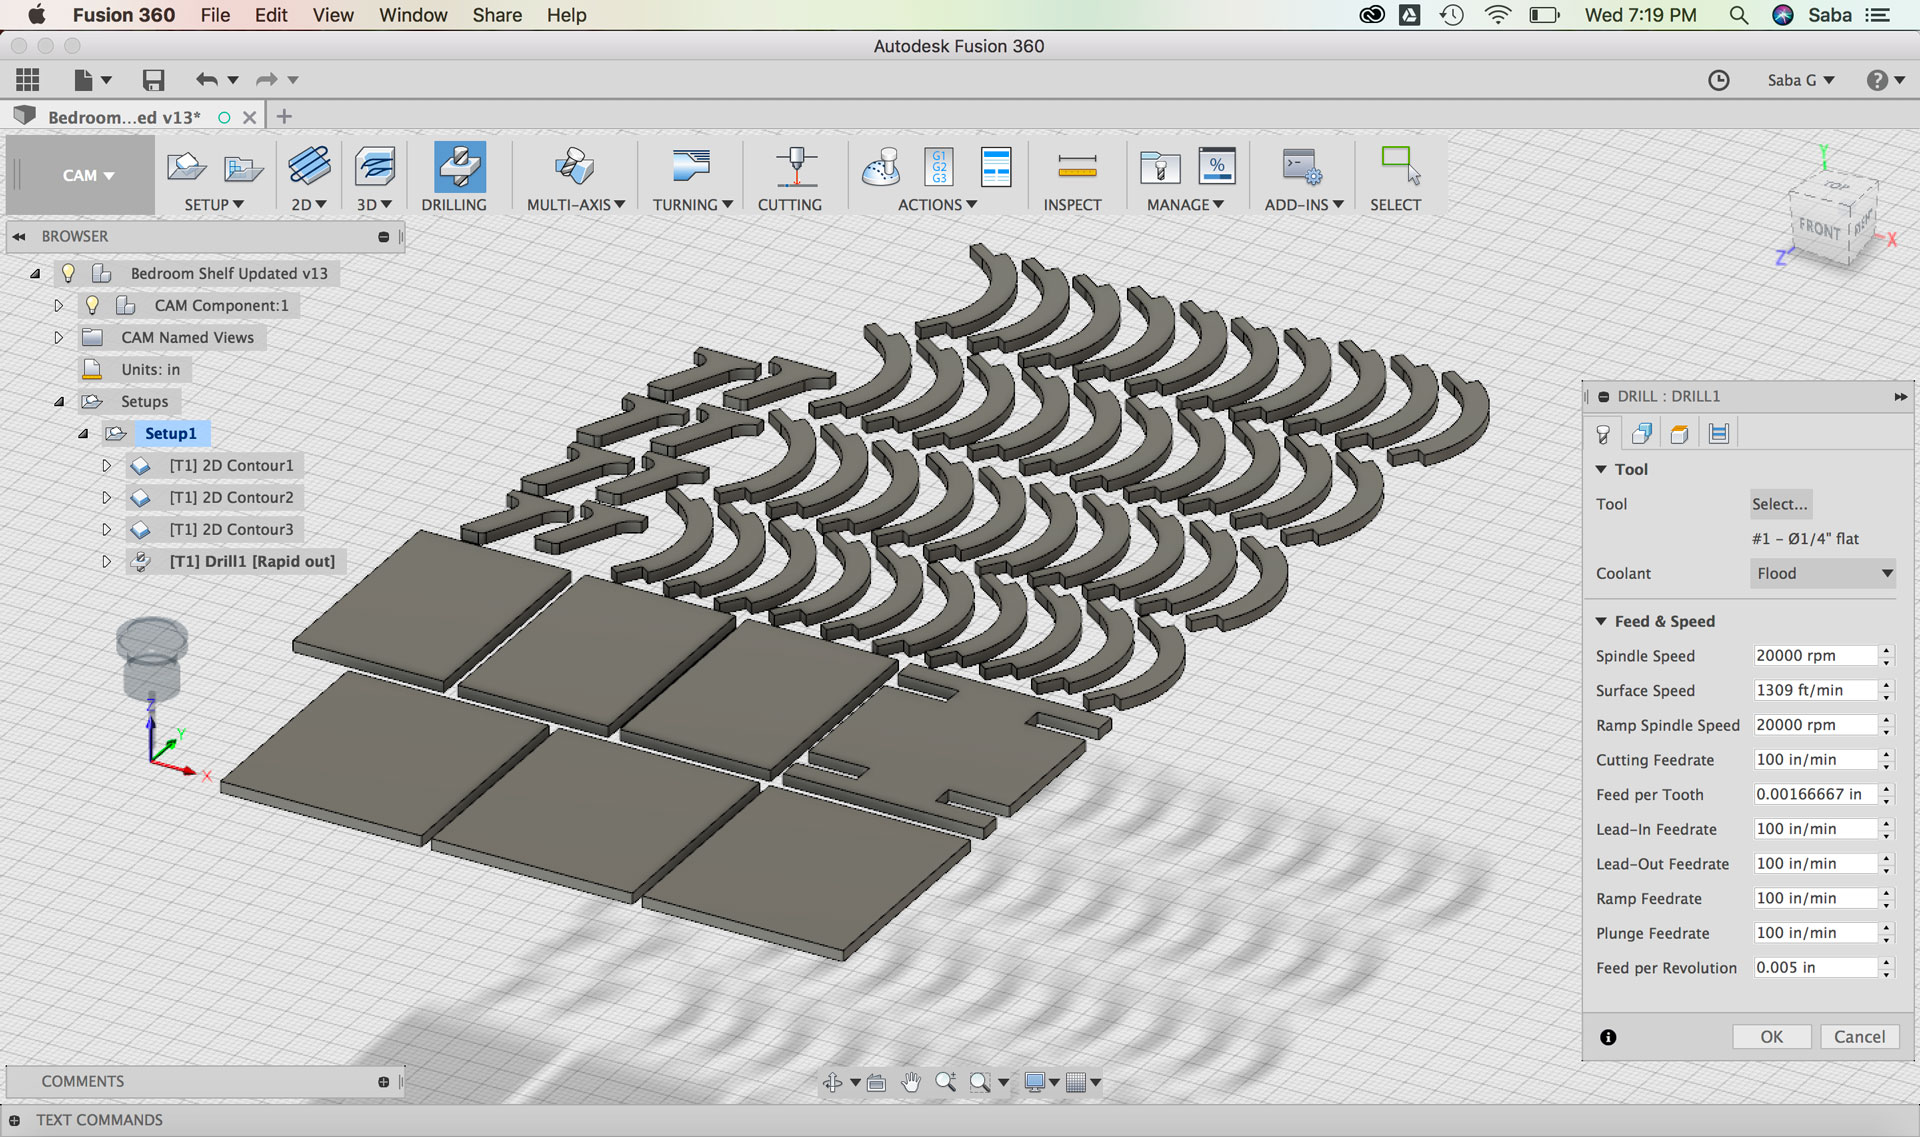
Task: Expand the 2D Contour1 operation
Action: click(106, 465)
